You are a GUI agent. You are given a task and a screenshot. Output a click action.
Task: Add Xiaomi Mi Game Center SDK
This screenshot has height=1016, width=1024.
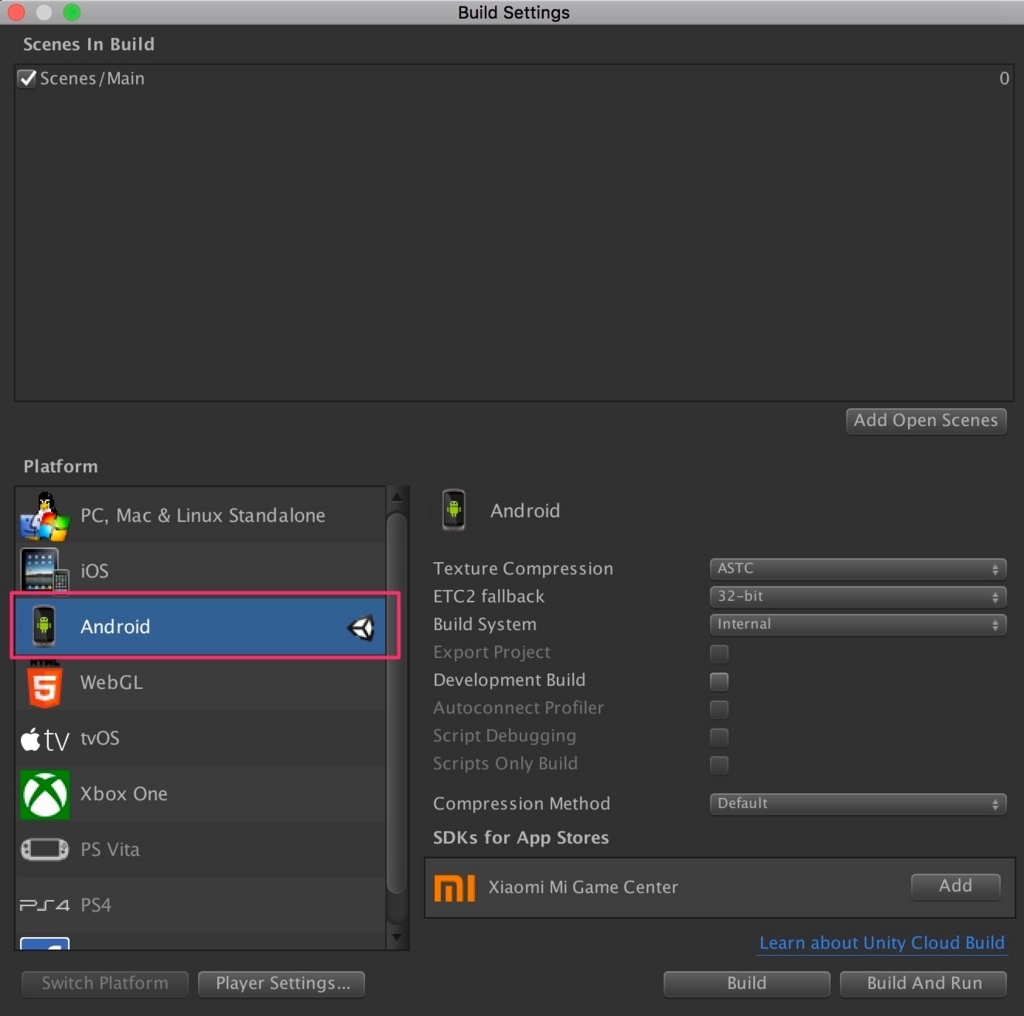[955, 886]
